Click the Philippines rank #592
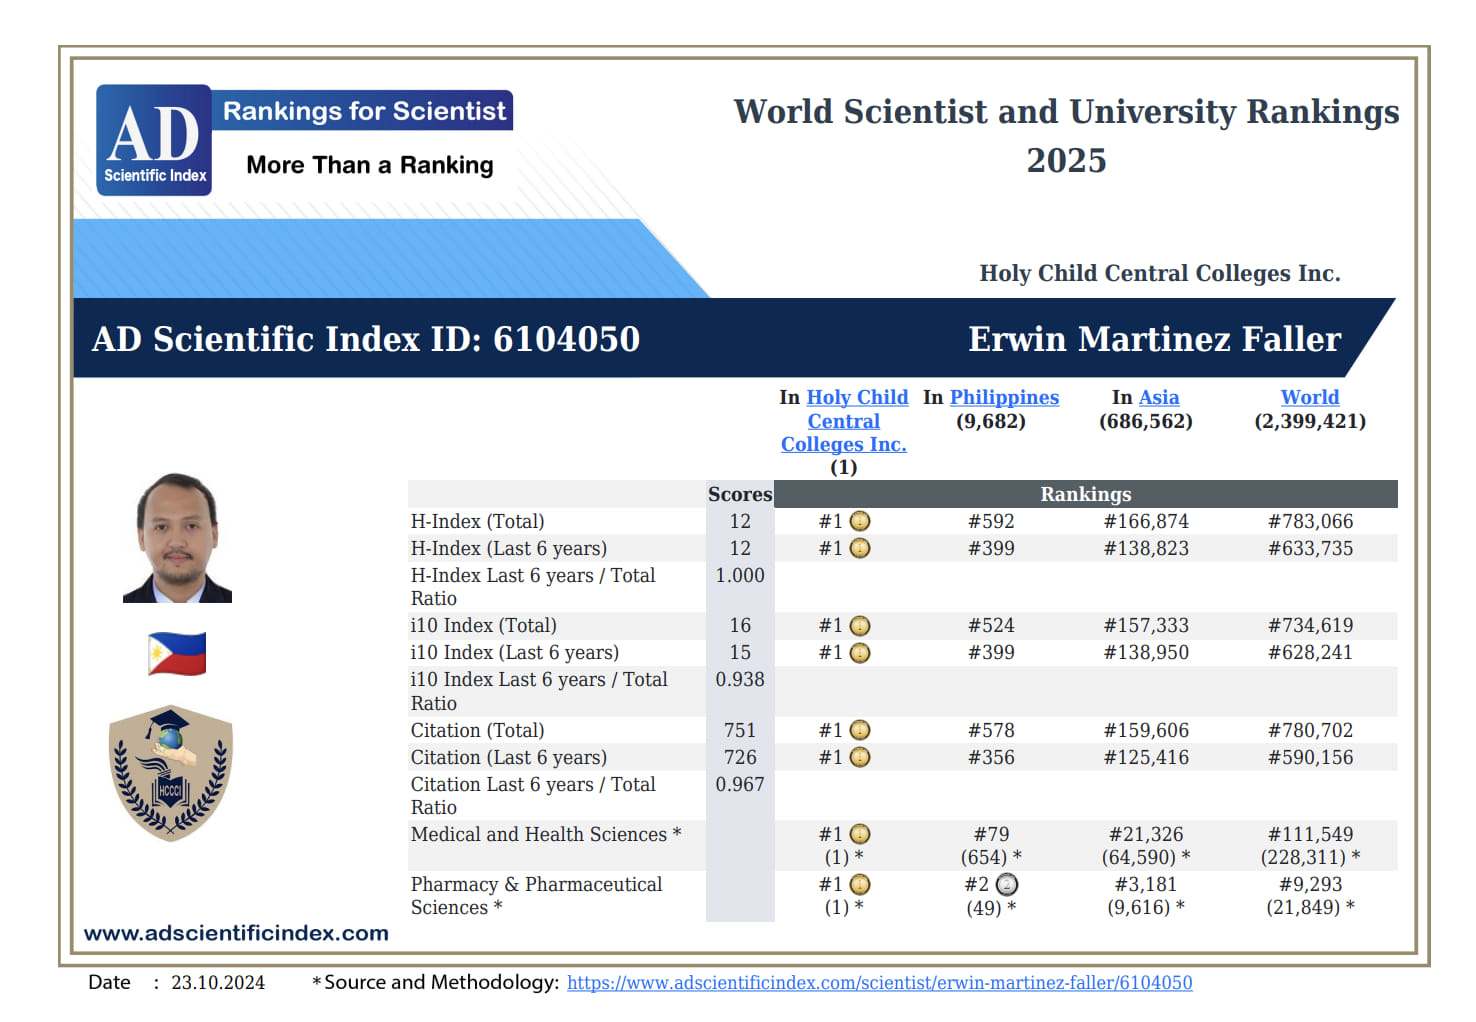This screenshot has height=1022, width=1476. [x=991, y=521]
